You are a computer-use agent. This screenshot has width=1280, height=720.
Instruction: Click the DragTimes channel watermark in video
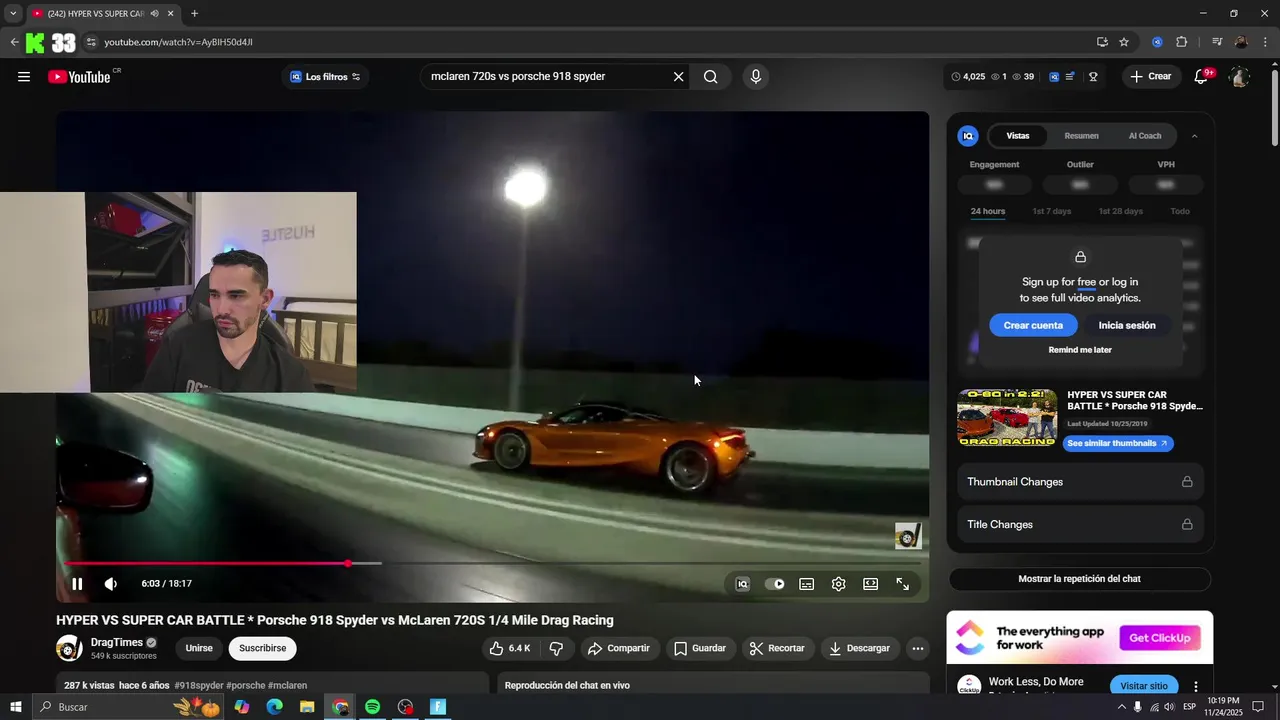click(x=908, y=537)
